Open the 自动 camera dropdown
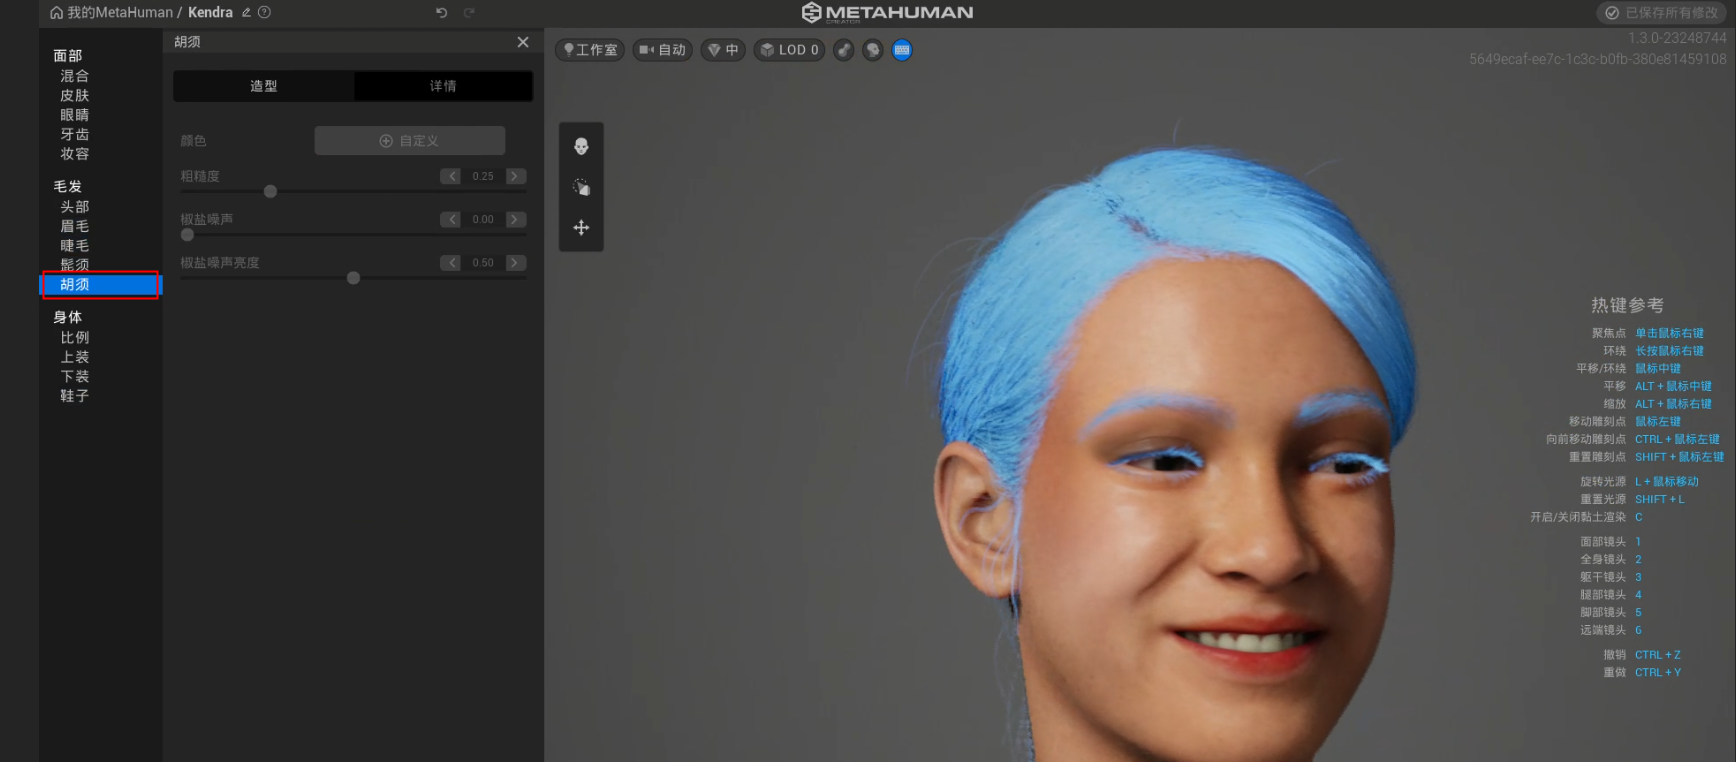The width and height of the screenshot is (1736, 762). point(662,50)
